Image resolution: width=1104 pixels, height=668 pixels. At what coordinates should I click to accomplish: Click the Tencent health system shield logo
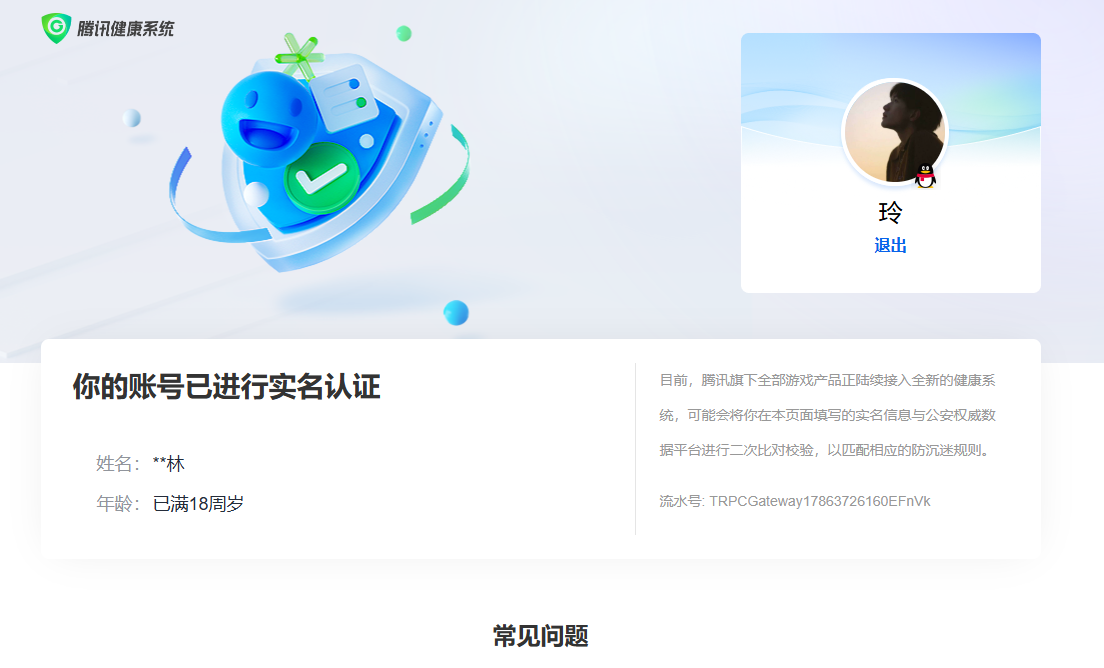[56, 28]
